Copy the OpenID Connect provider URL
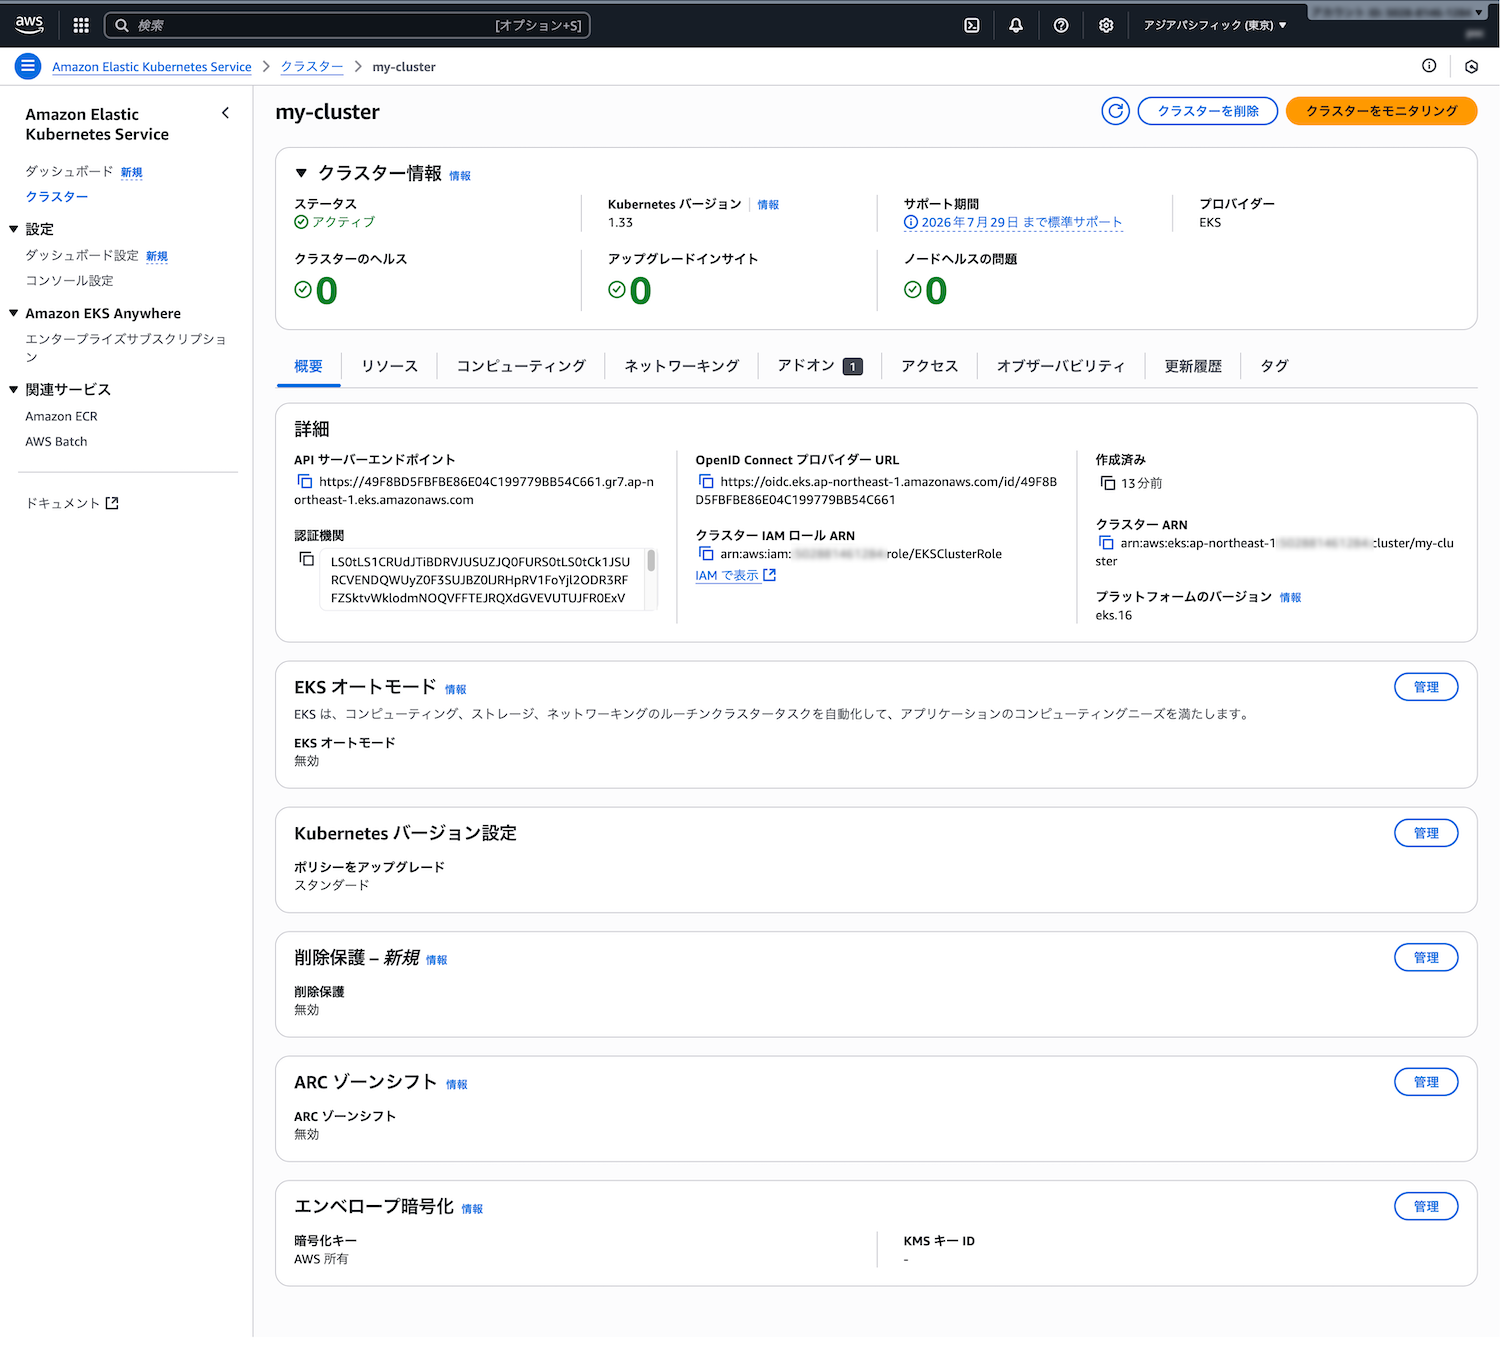 click(x=706, y=482)
